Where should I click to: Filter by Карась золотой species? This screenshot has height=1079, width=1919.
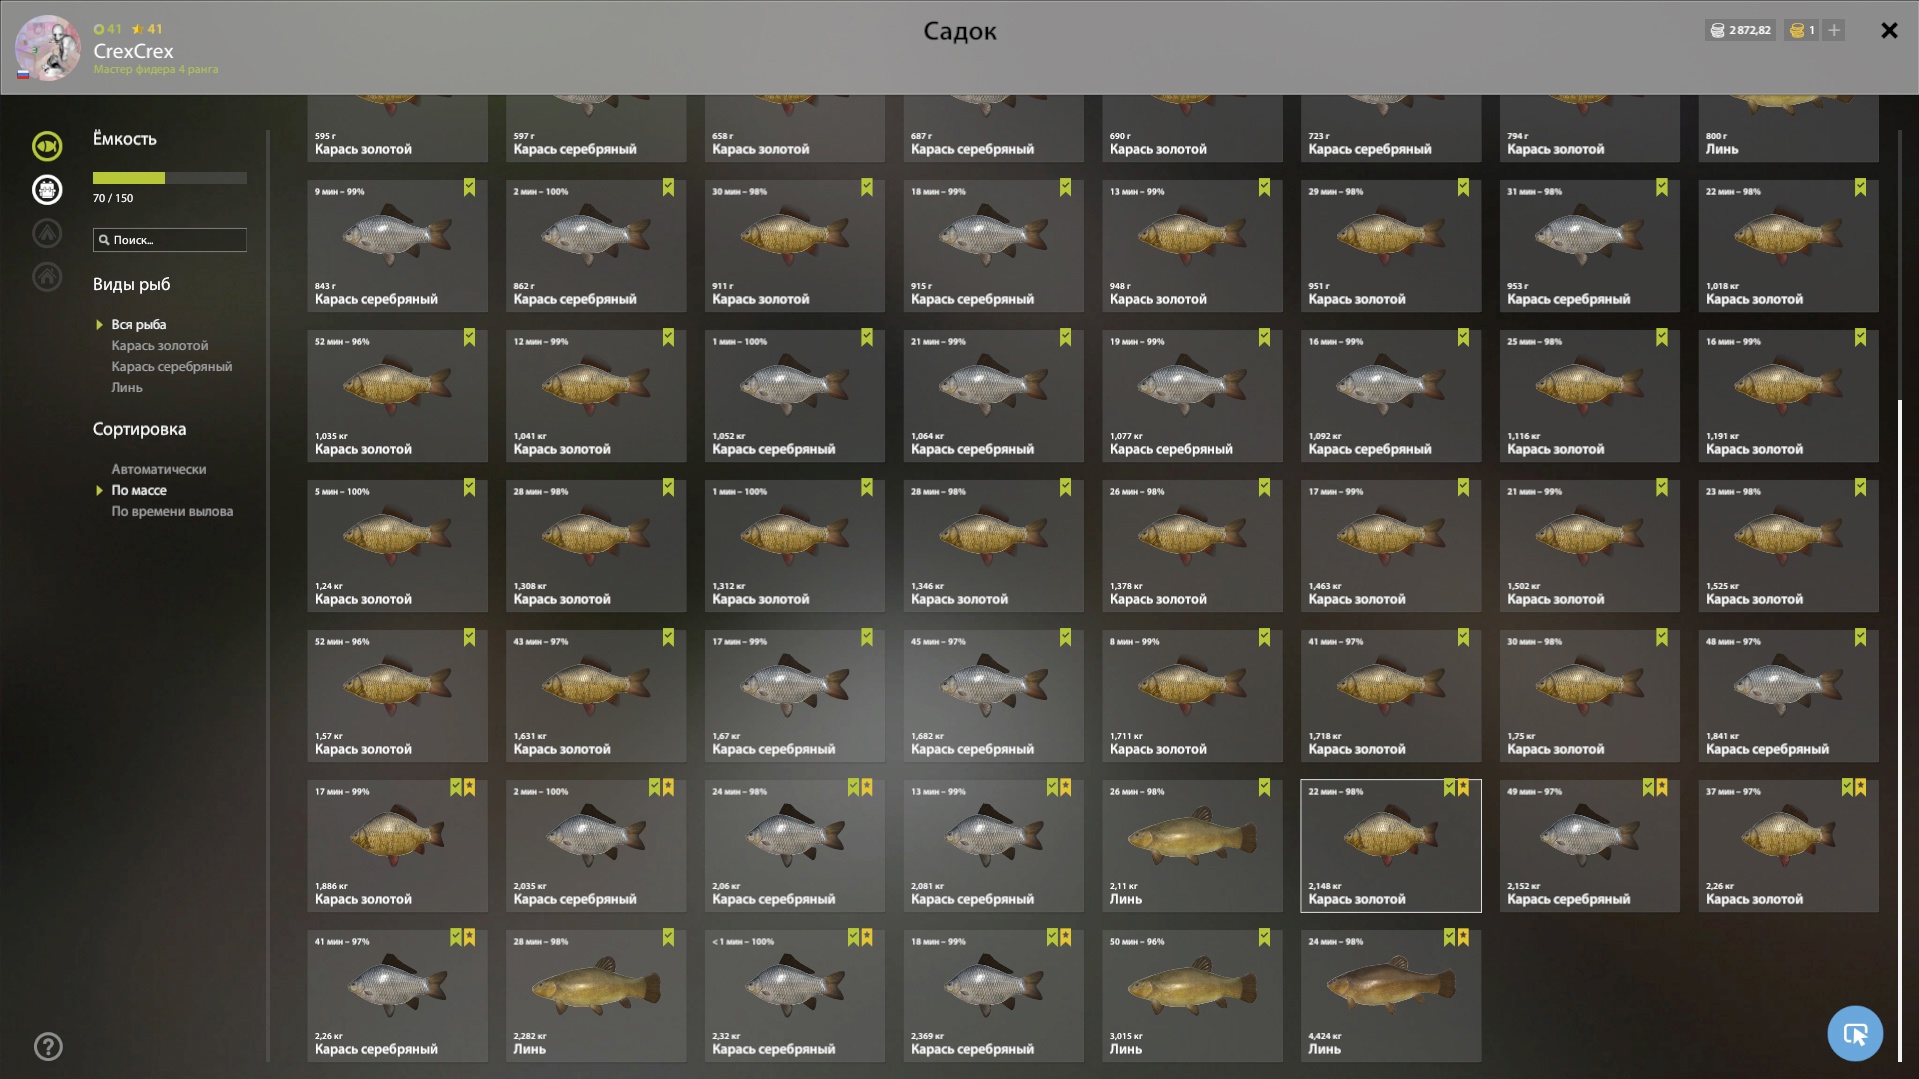pyautogui.click(x=160, y=346)
